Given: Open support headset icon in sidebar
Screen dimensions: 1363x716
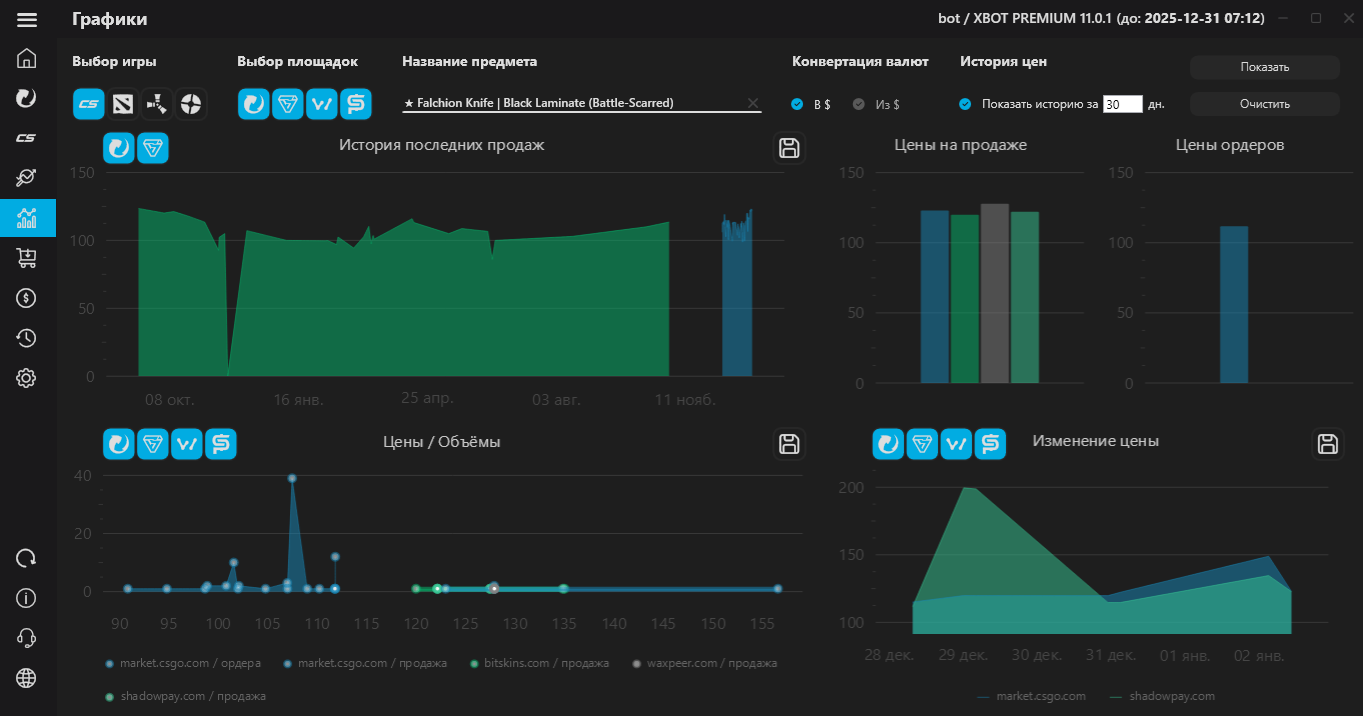Looking at the screenshot, I should coord(27,638).
